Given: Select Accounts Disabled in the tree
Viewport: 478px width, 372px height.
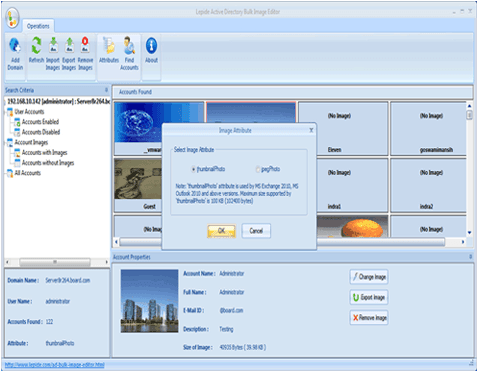Looking at the screenshot, I should coord(41,132).
